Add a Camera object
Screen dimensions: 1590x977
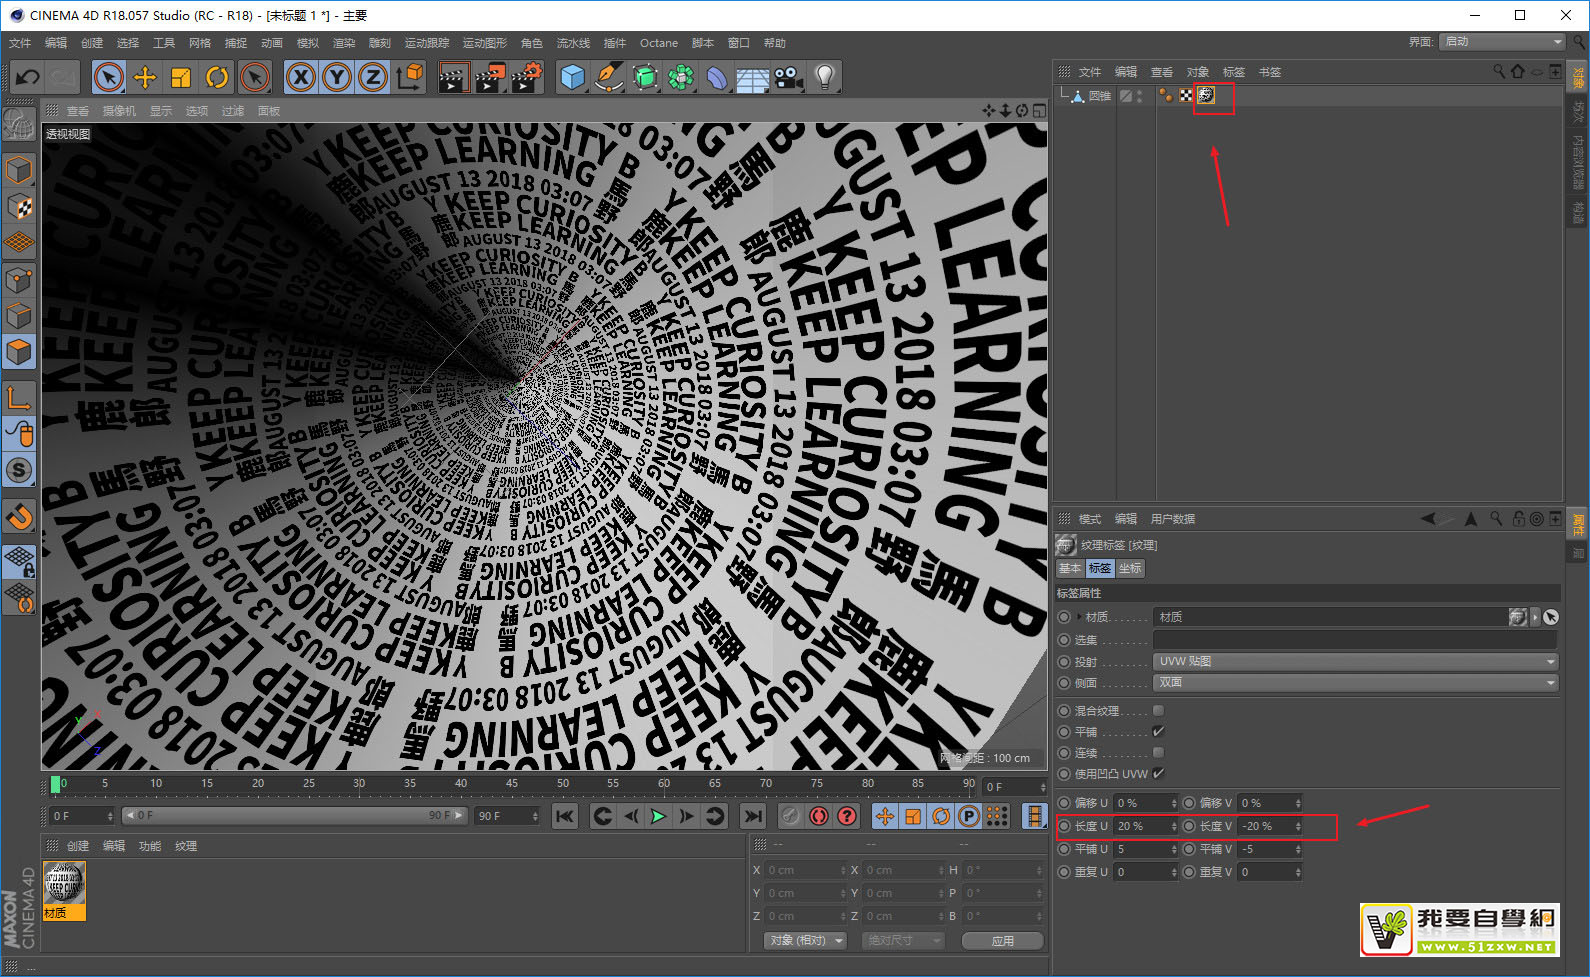(x=789, y=77)
